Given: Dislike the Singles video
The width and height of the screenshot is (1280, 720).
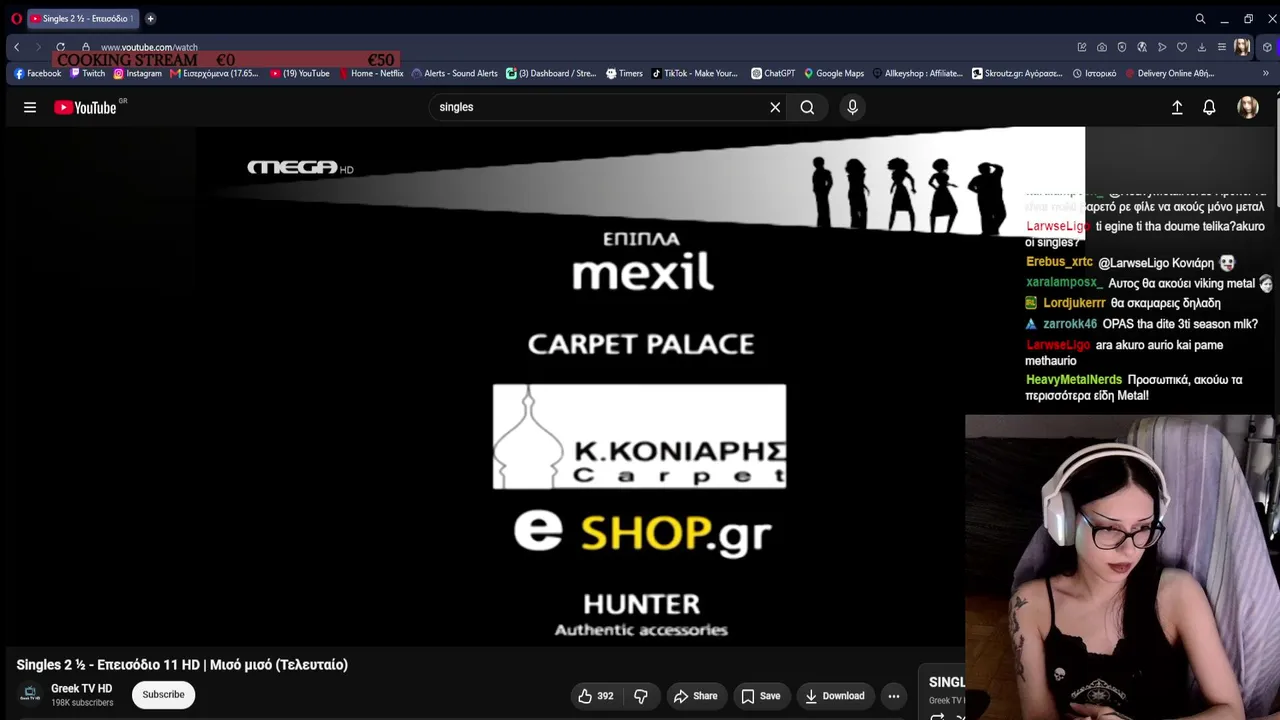Looking at the screenshot, I should pos(641,696).
